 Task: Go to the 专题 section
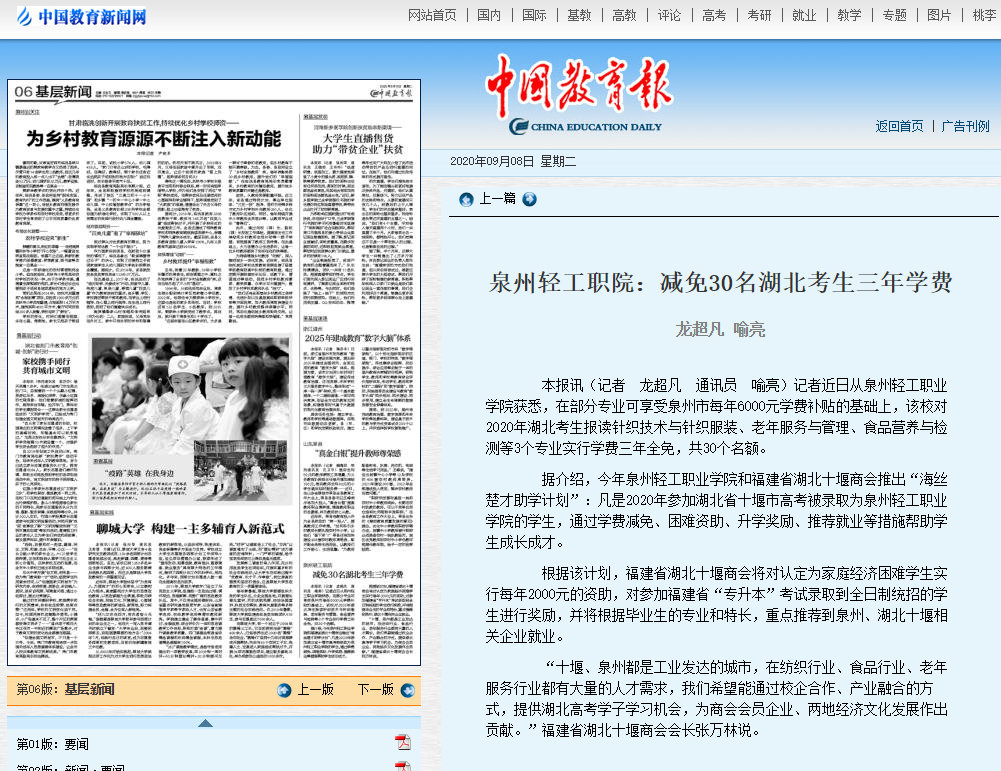(894, 15)
